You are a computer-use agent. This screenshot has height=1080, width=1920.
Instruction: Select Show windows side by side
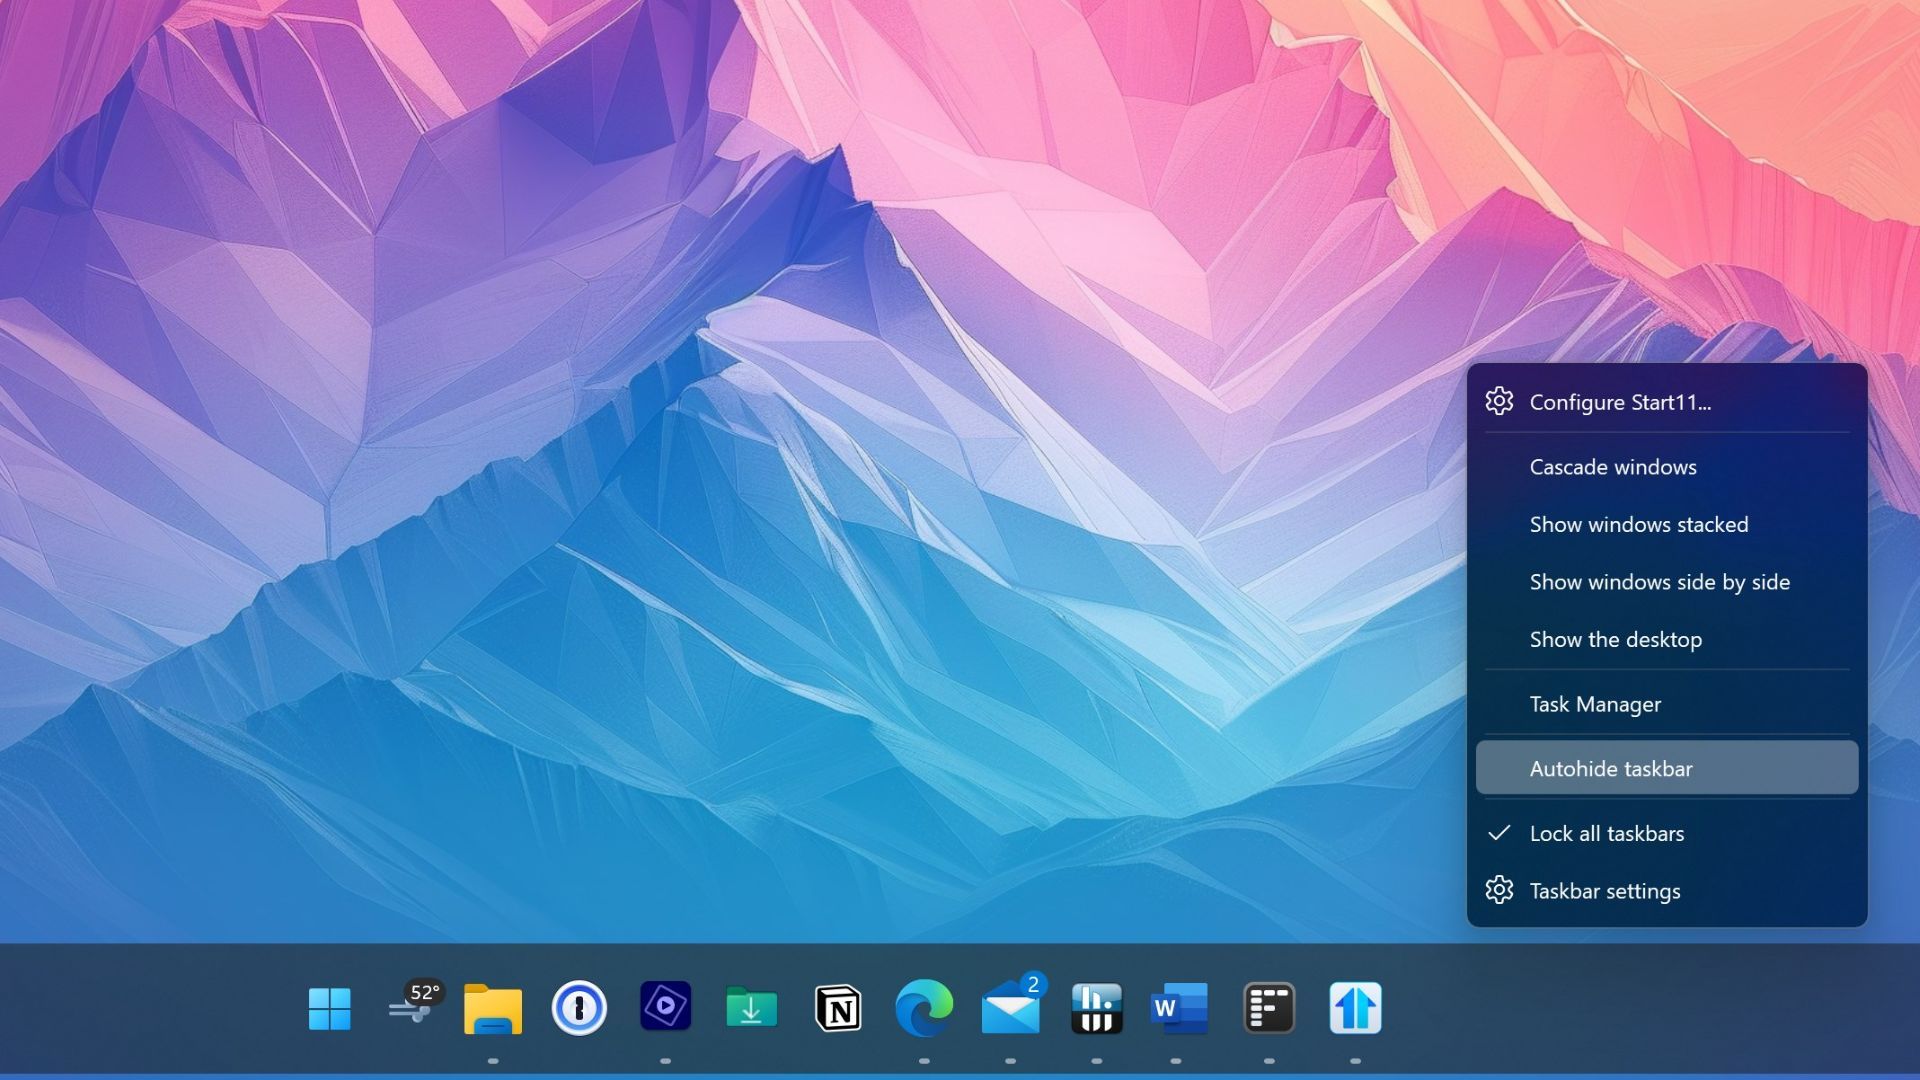(1660, 582)
